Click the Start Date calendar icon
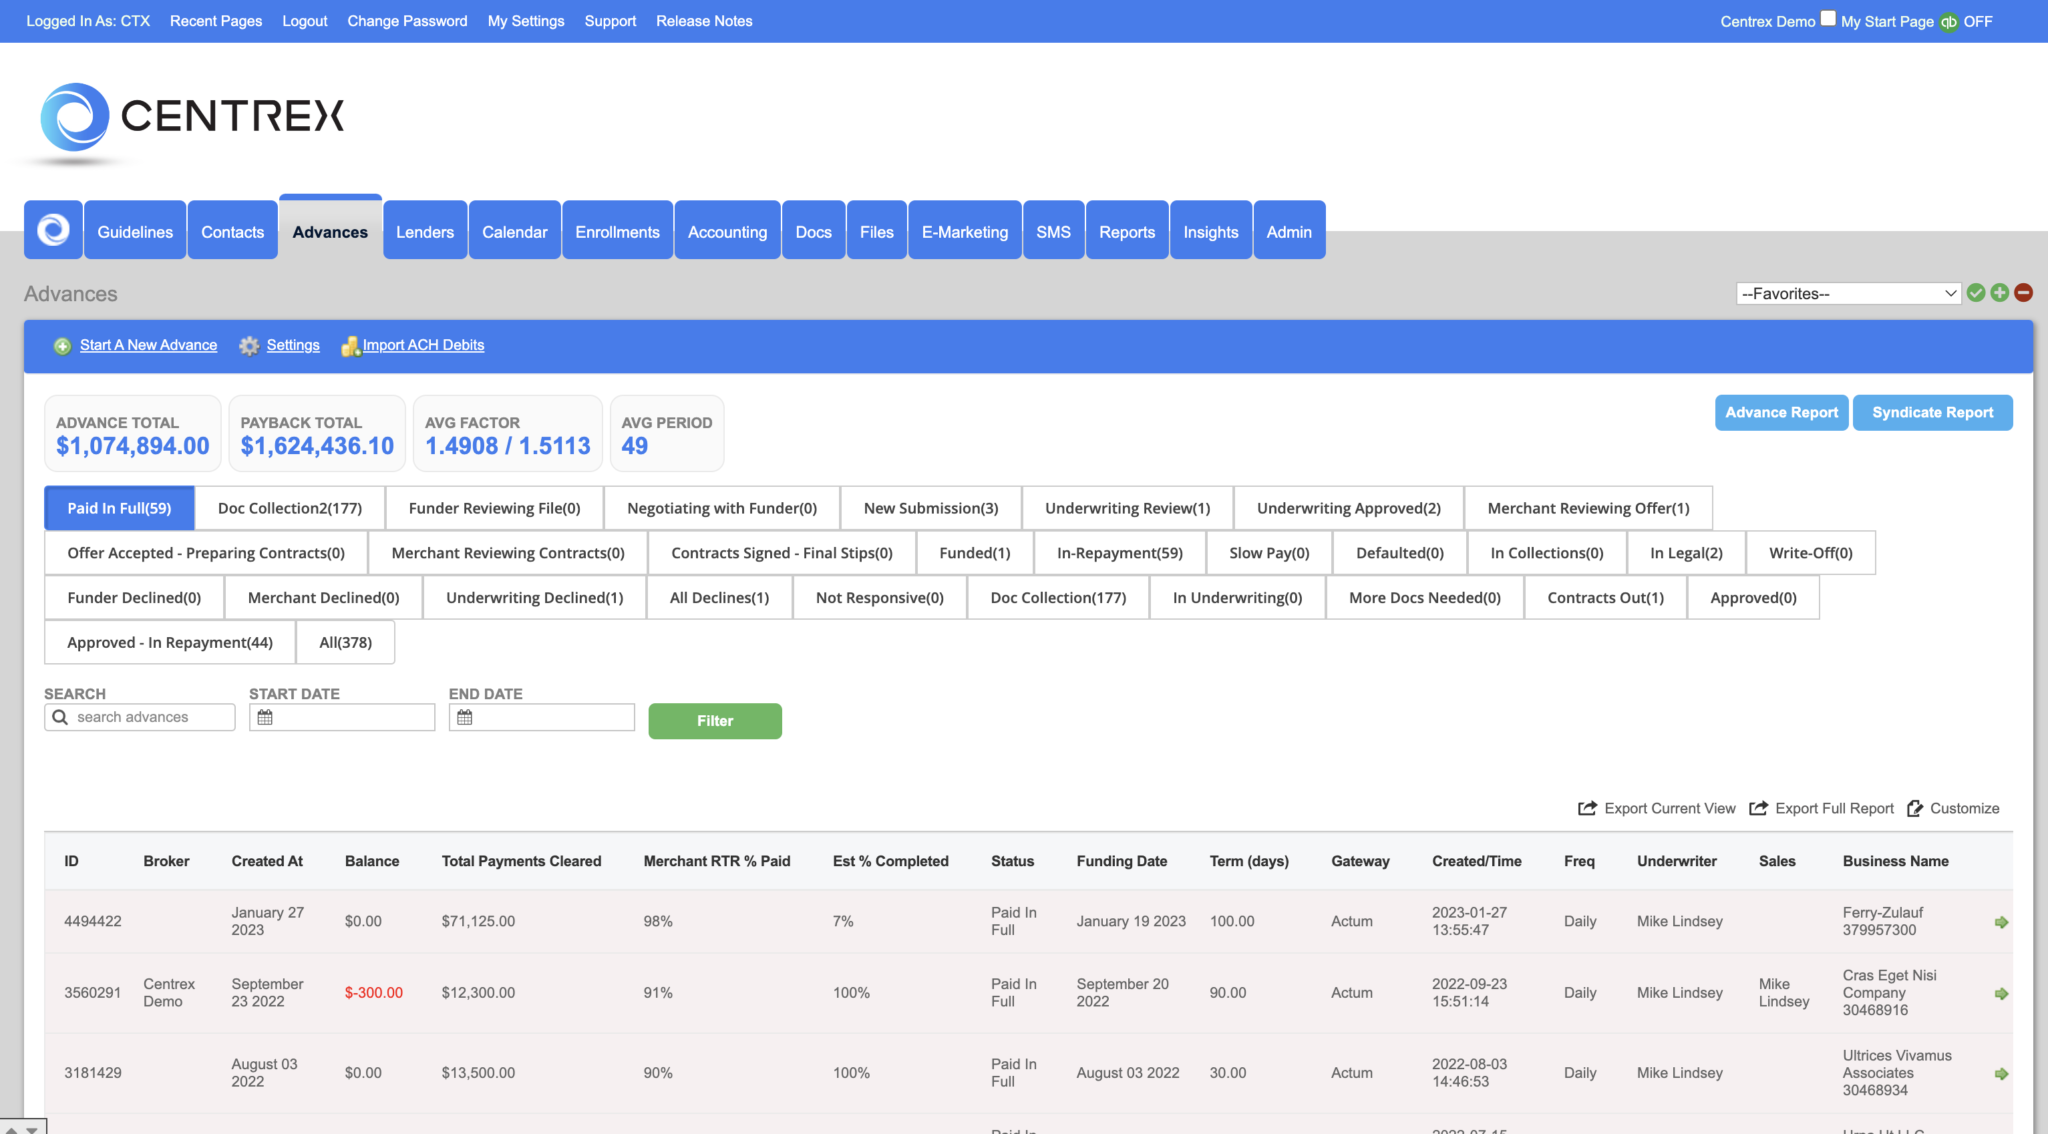This screenshot has height=1134, width=2048. 265,717
